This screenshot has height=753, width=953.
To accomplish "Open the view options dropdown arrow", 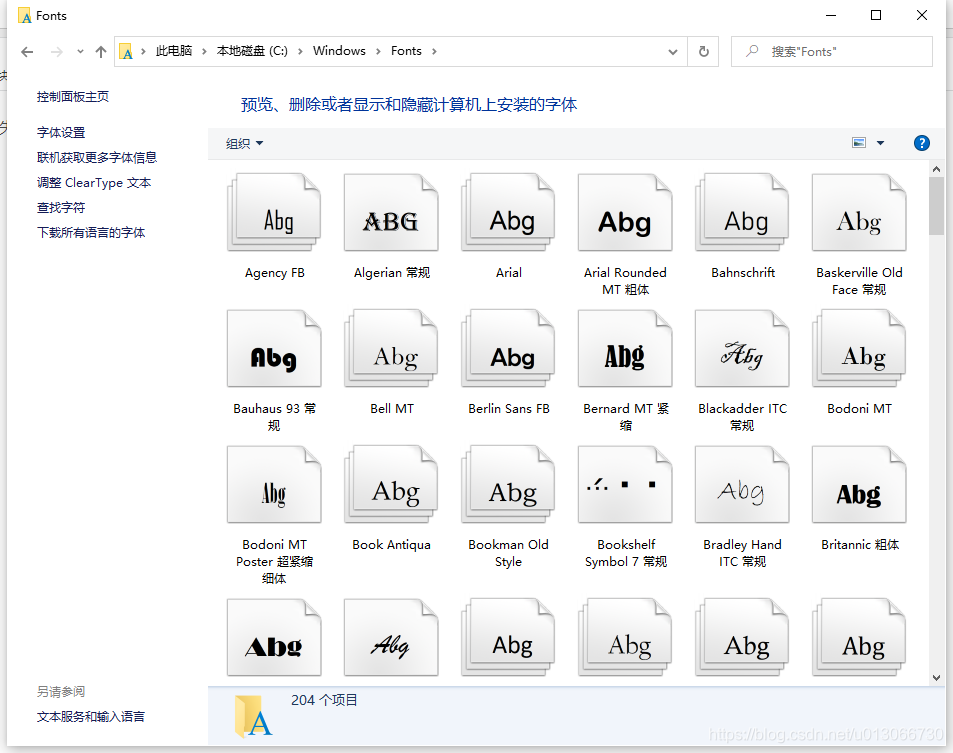I will click(880, 143).
